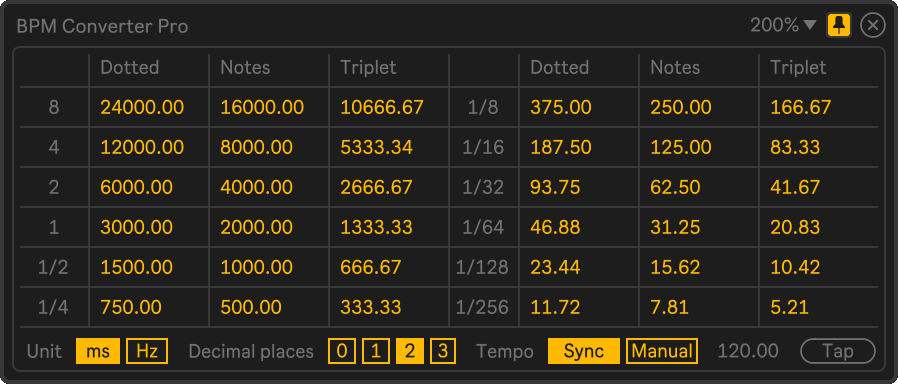898x384 pixels.
Task: Toggle the pin window icon
Action: click(x=839, y=26)
